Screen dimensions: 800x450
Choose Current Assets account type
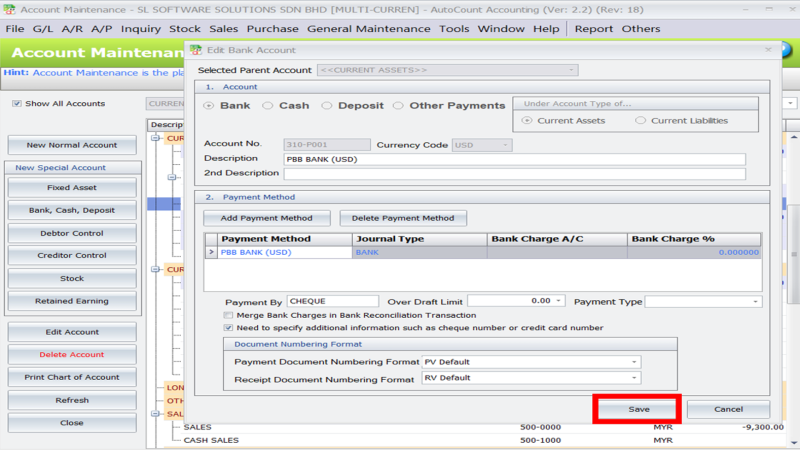click(527, 120)
